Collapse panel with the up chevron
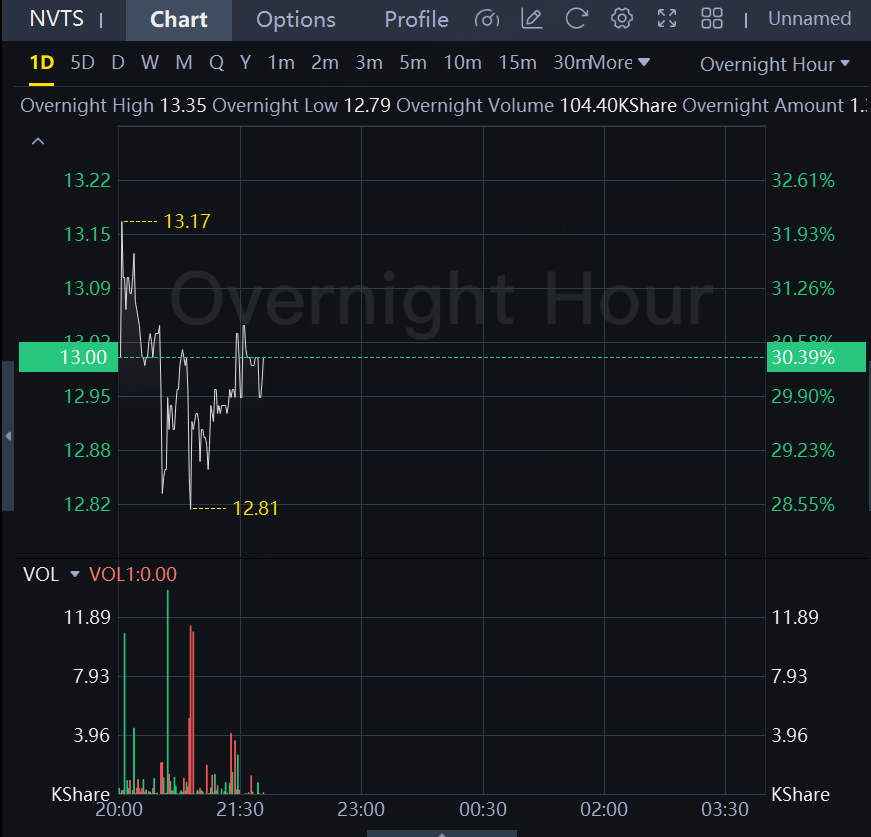The image size is (871, 837). pyautogui.click(x=38, y=142)
